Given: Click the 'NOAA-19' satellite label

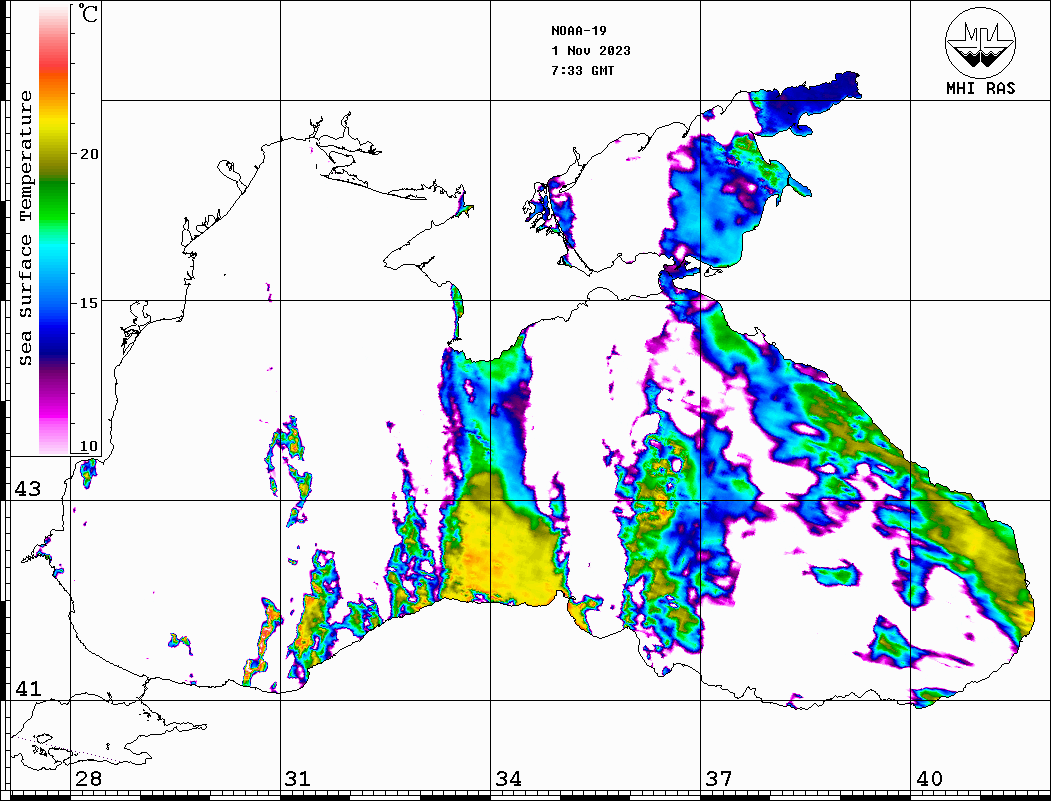Looking at the screenshot, I should pyautogui.click(x=578, y=31).
